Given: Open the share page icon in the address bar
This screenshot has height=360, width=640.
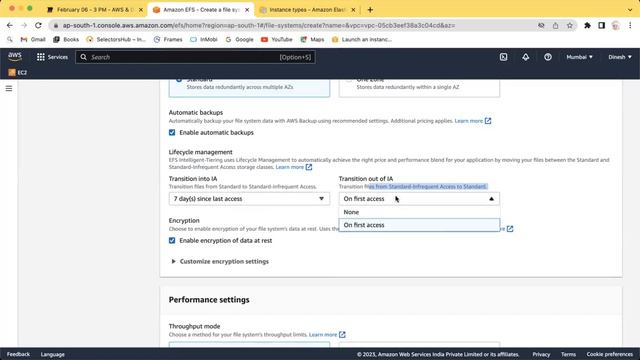Looking at the screenshot, I should (x=555, y=25).
